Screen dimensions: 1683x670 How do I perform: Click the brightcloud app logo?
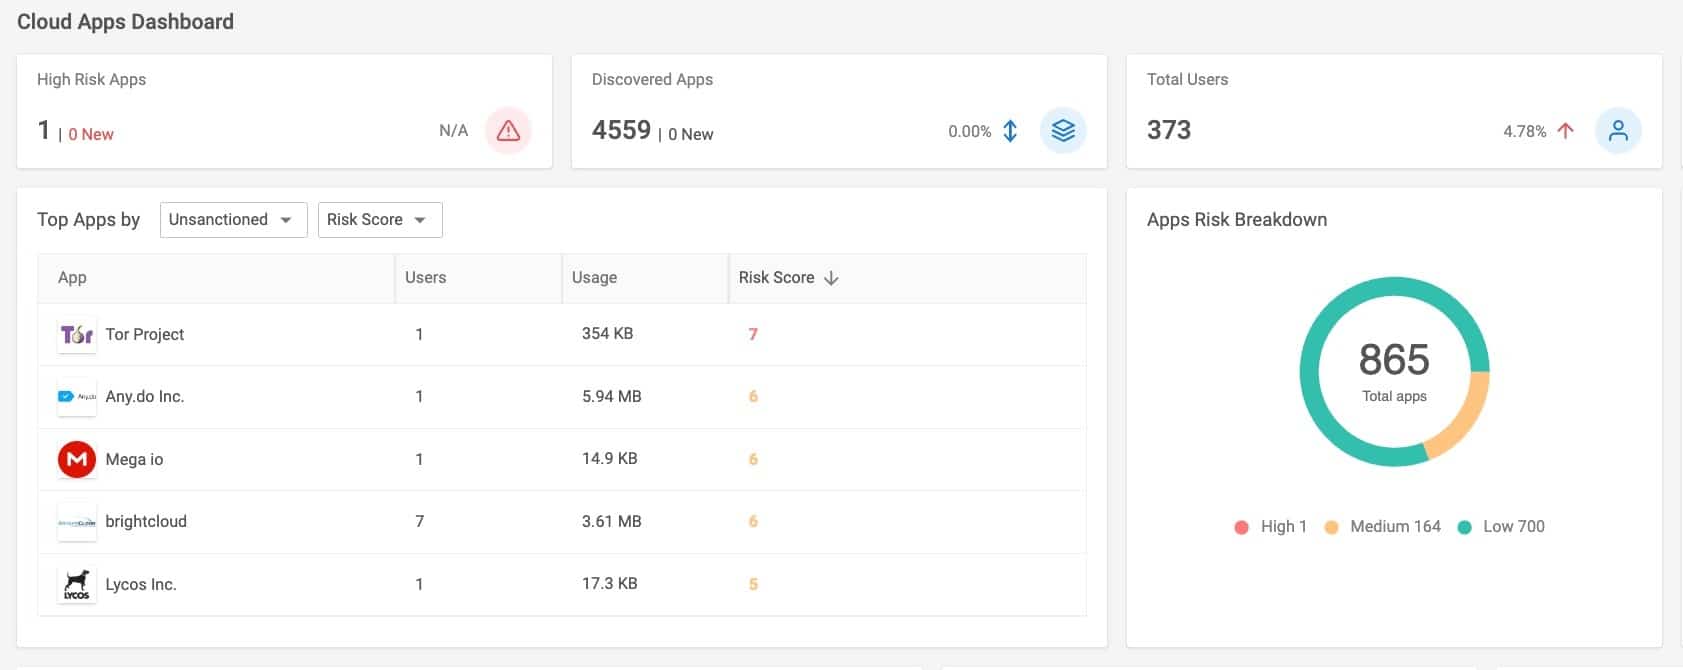(77, 522)
